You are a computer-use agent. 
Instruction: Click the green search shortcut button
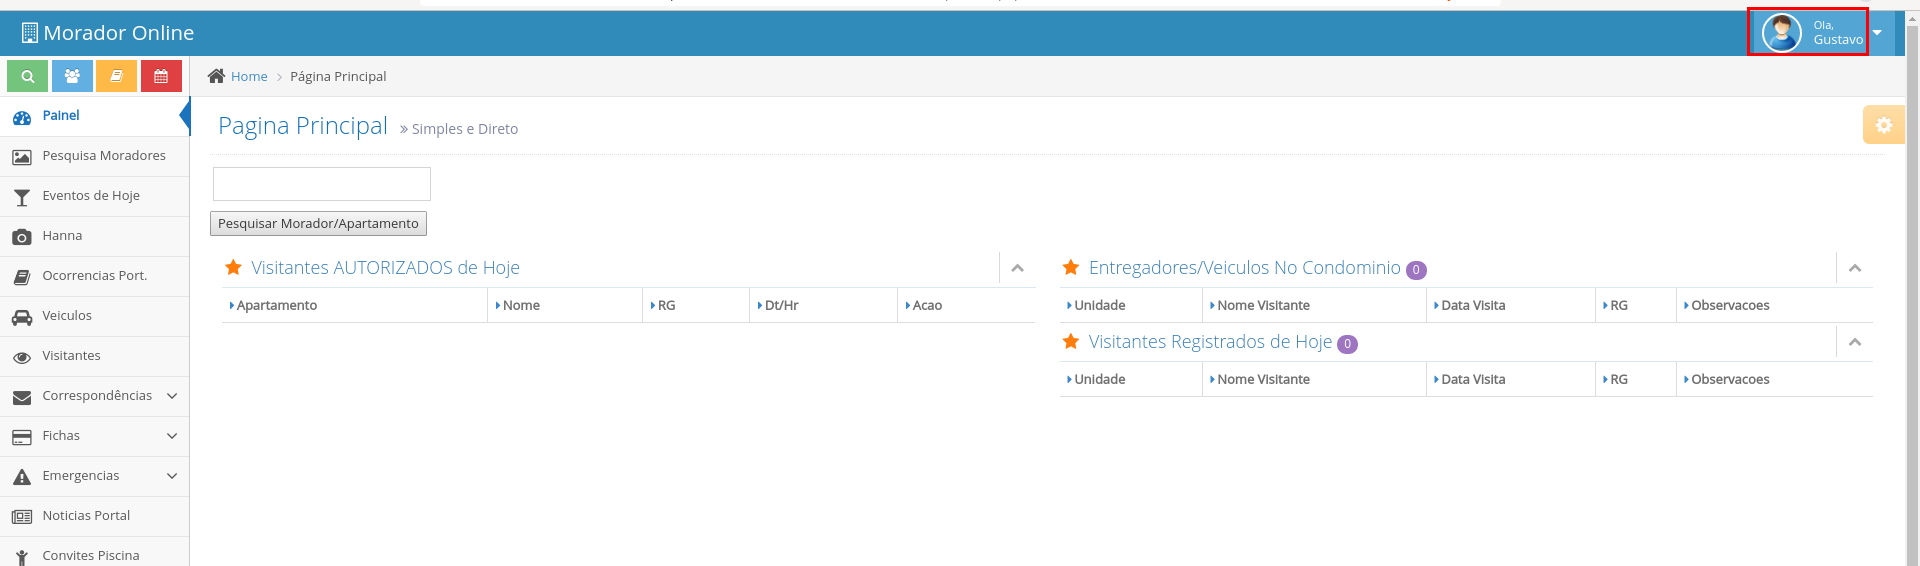(x=28, y=76)
